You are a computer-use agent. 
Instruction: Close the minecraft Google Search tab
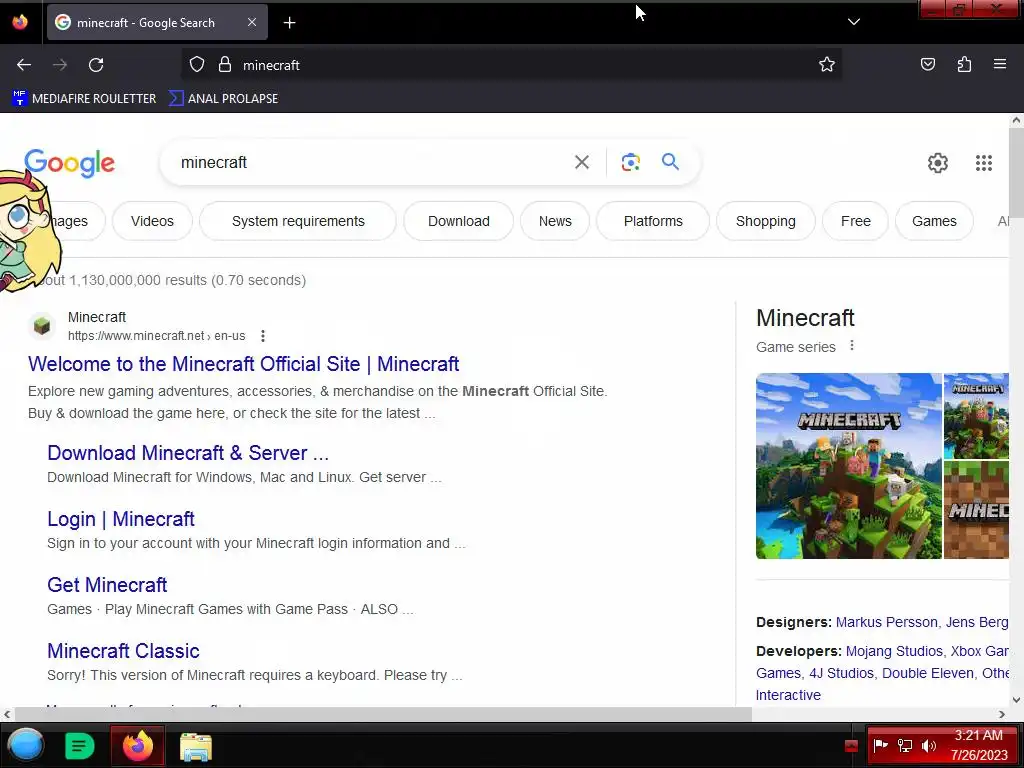pos(252,22)
